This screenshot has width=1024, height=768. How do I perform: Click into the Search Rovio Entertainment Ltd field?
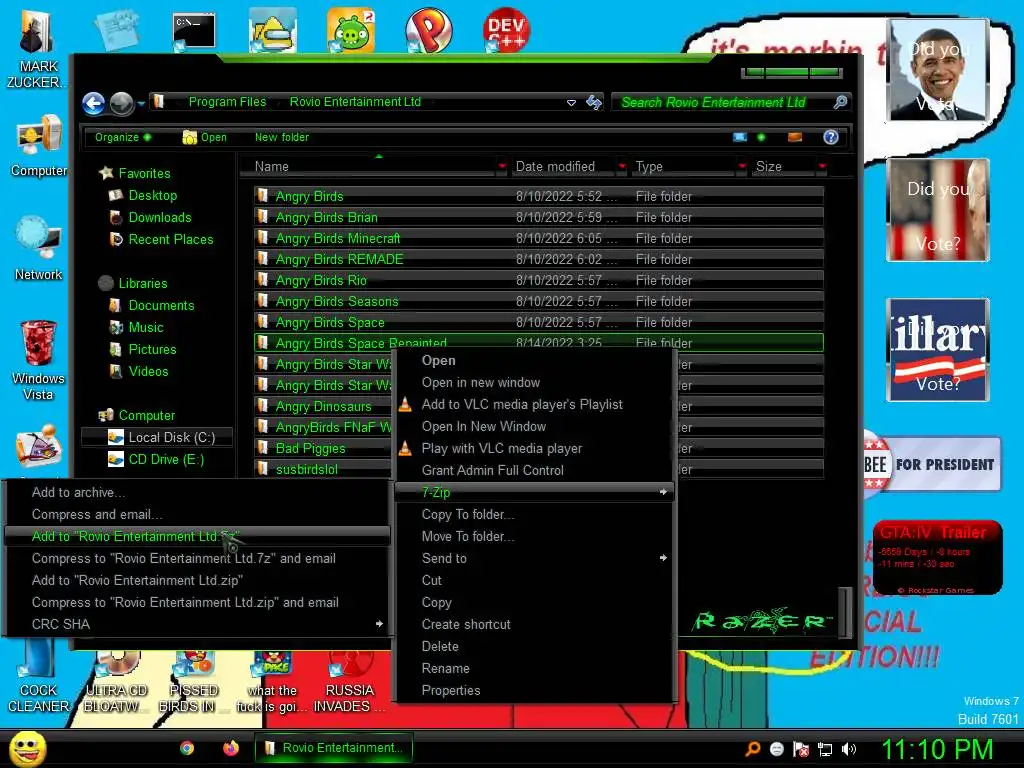point(722,103)
